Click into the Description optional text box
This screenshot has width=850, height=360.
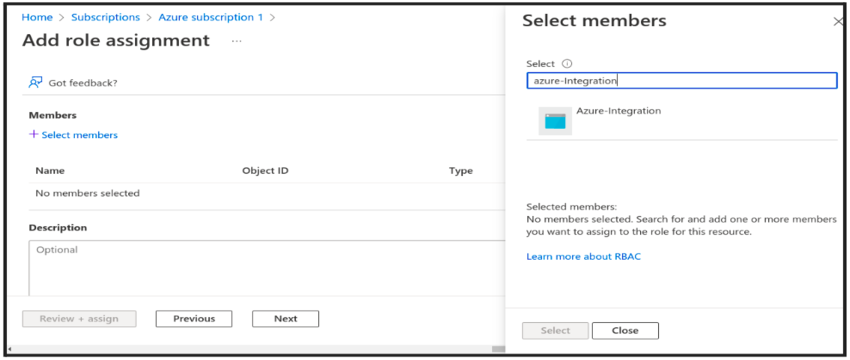267,268
